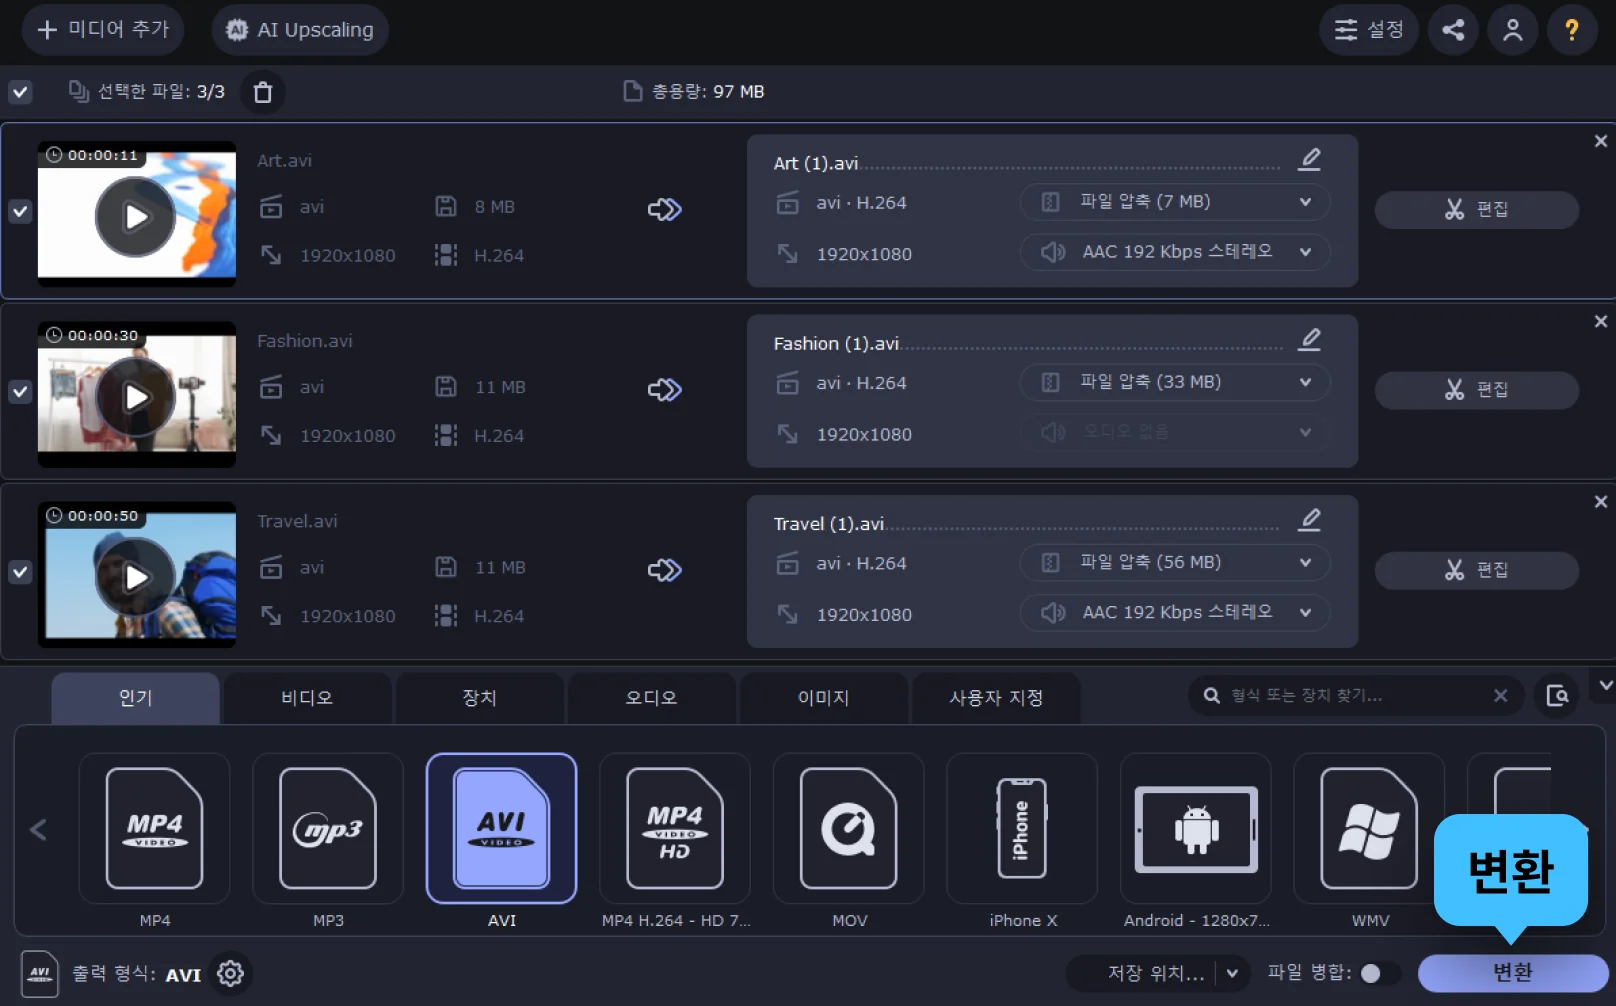The image size is (1616, 1006).
Task: Delete selected files with trash icon
Action: point(263,92)
